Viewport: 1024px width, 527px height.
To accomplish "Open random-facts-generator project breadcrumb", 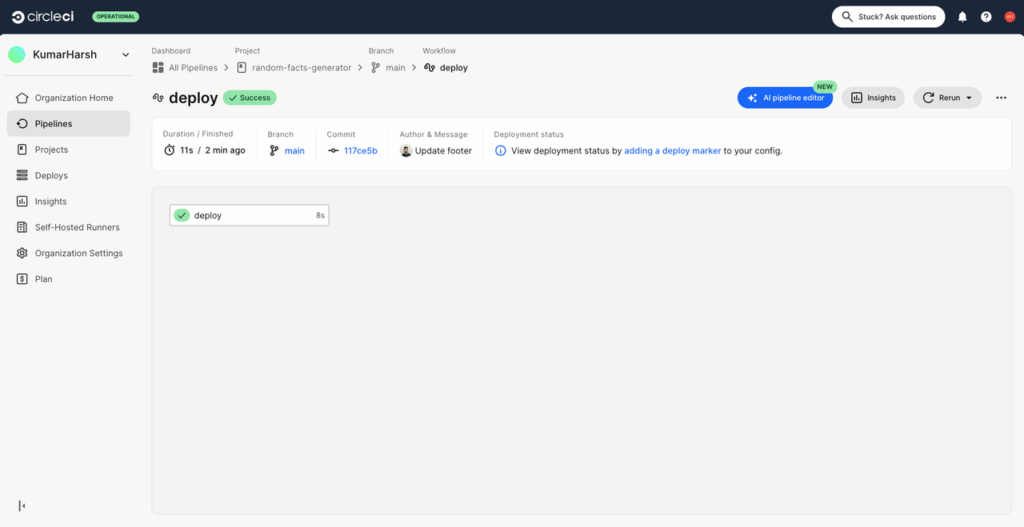I will pos(302,68).
